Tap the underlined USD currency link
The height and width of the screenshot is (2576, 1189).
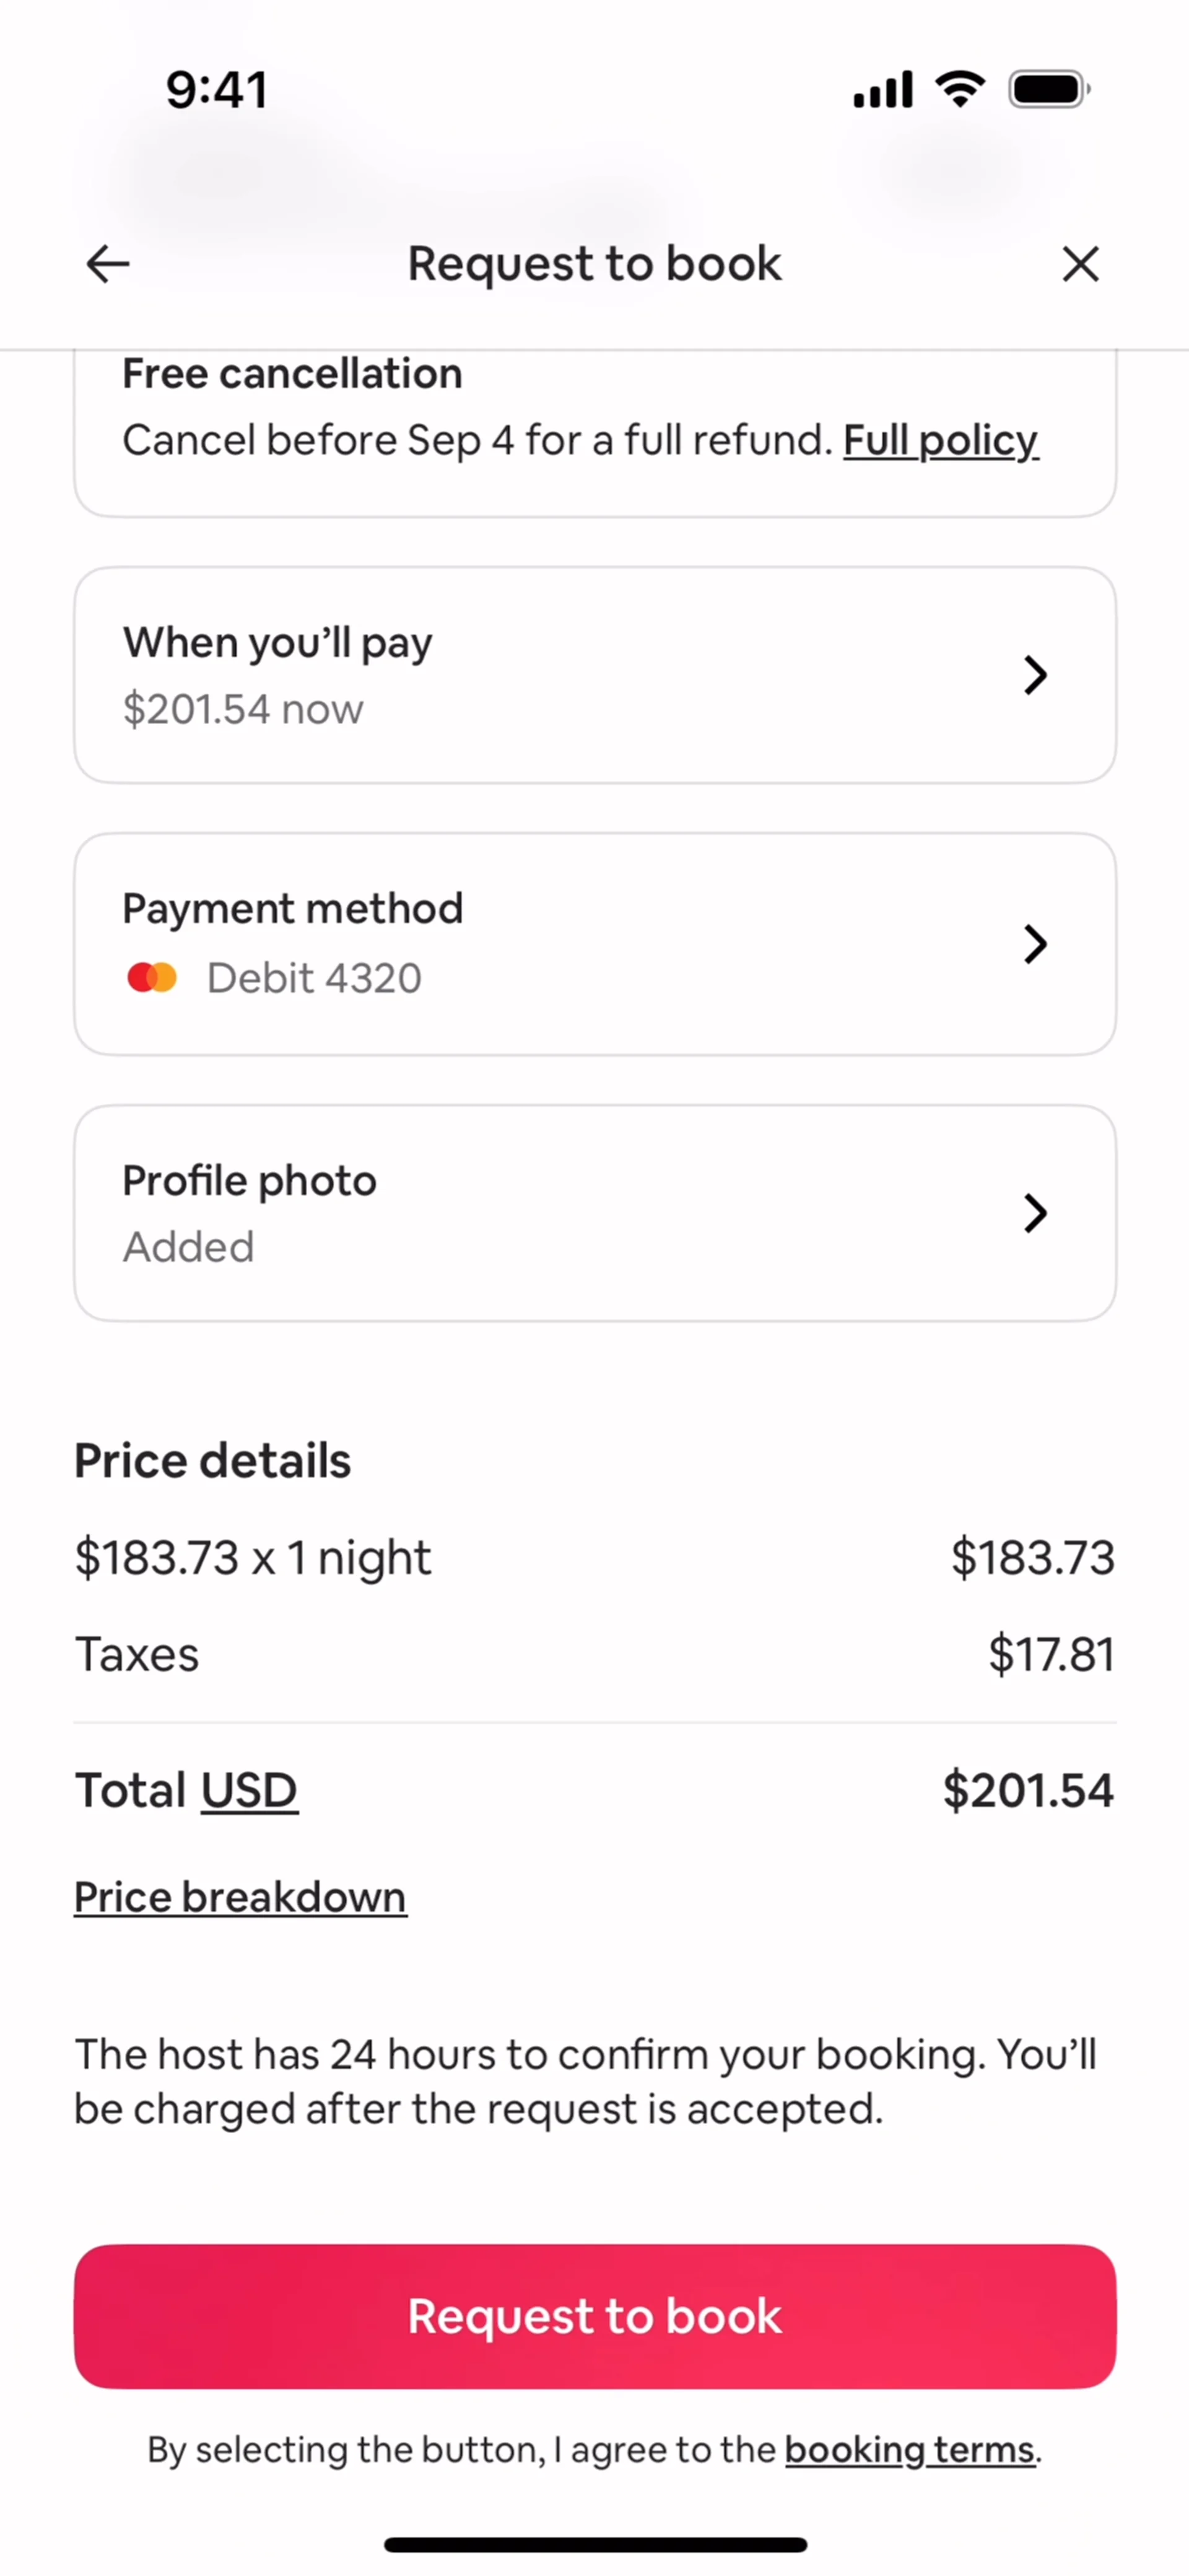pyautogui.click(x=249, y=1790)
